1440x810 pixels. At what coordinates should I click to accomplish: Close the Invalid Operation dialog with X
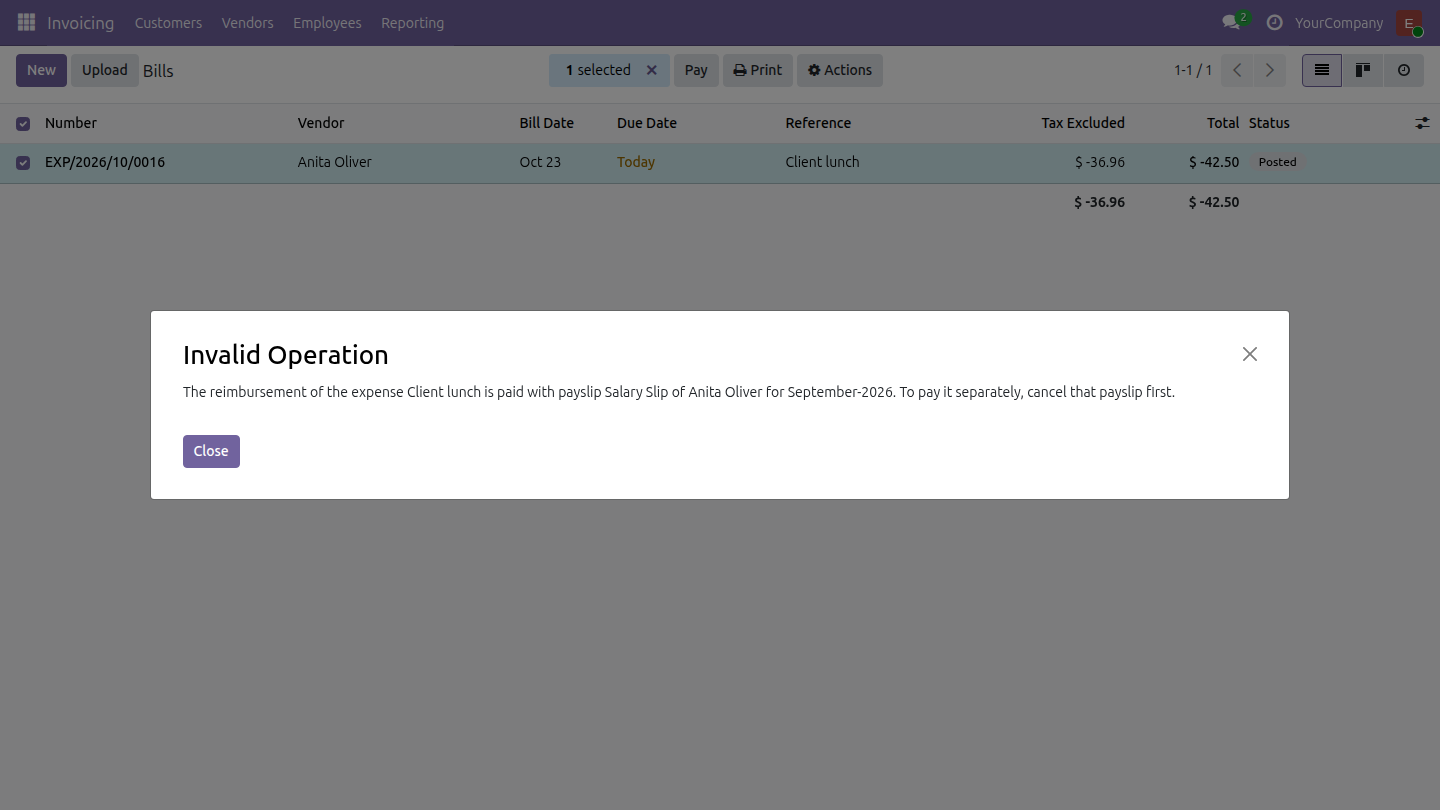[x=1250, y=354]
